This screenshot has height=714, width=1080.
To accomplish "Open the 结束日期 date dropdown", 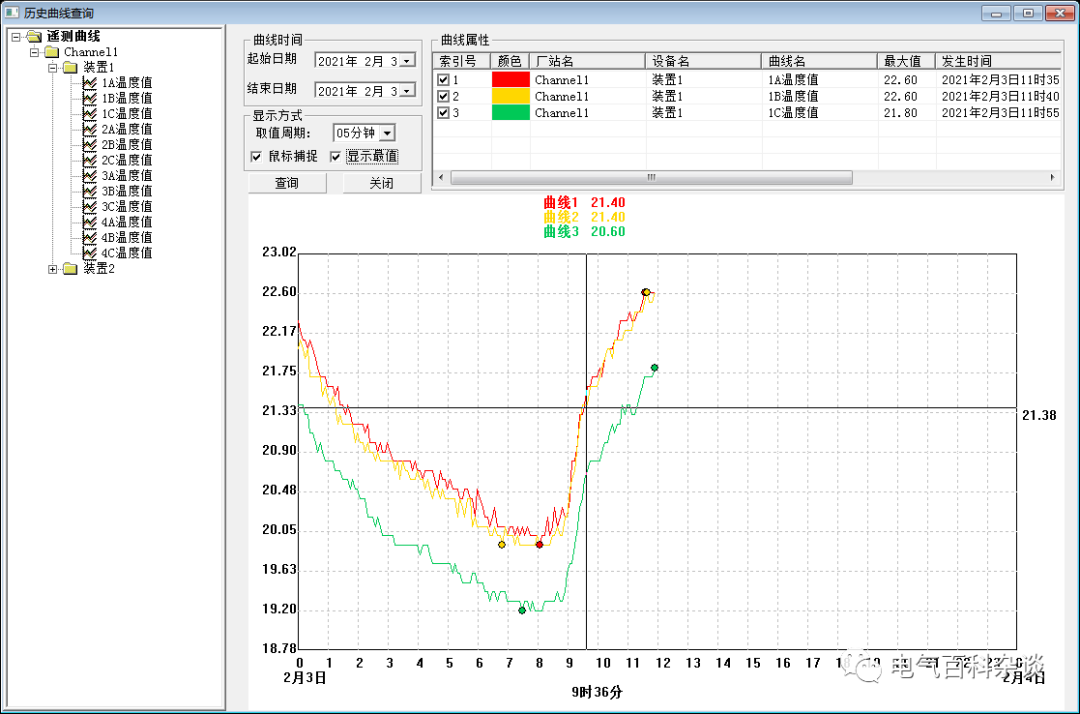I will [x=407, y=91].
